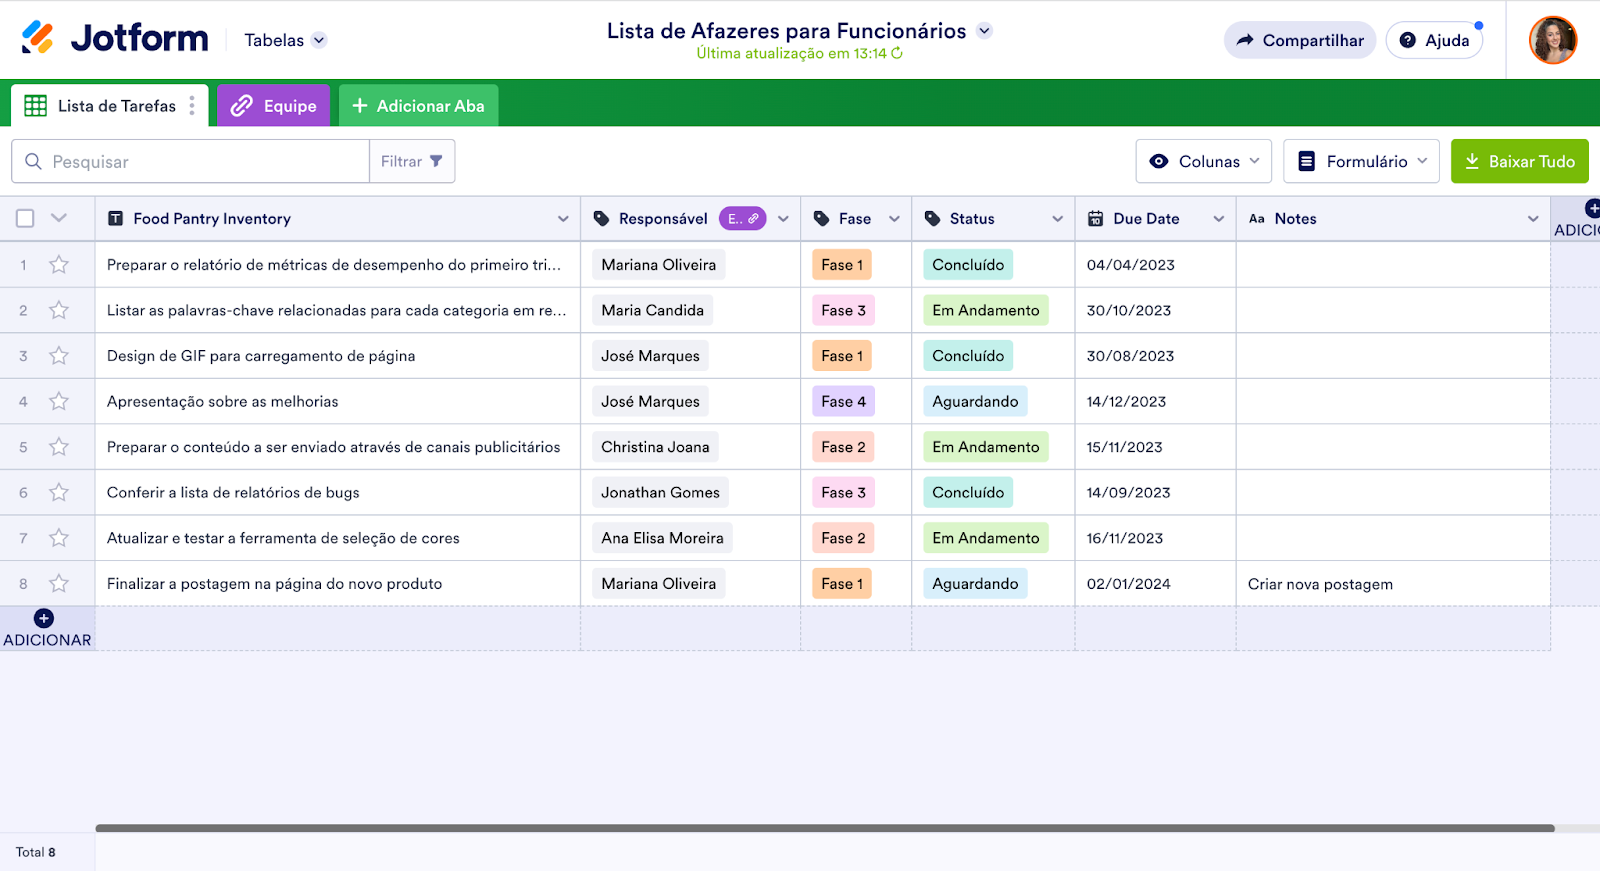The width and height of the screenshot is (1600, 871).
Task: Open the user profile avatar
Action: click(1553, 40)
